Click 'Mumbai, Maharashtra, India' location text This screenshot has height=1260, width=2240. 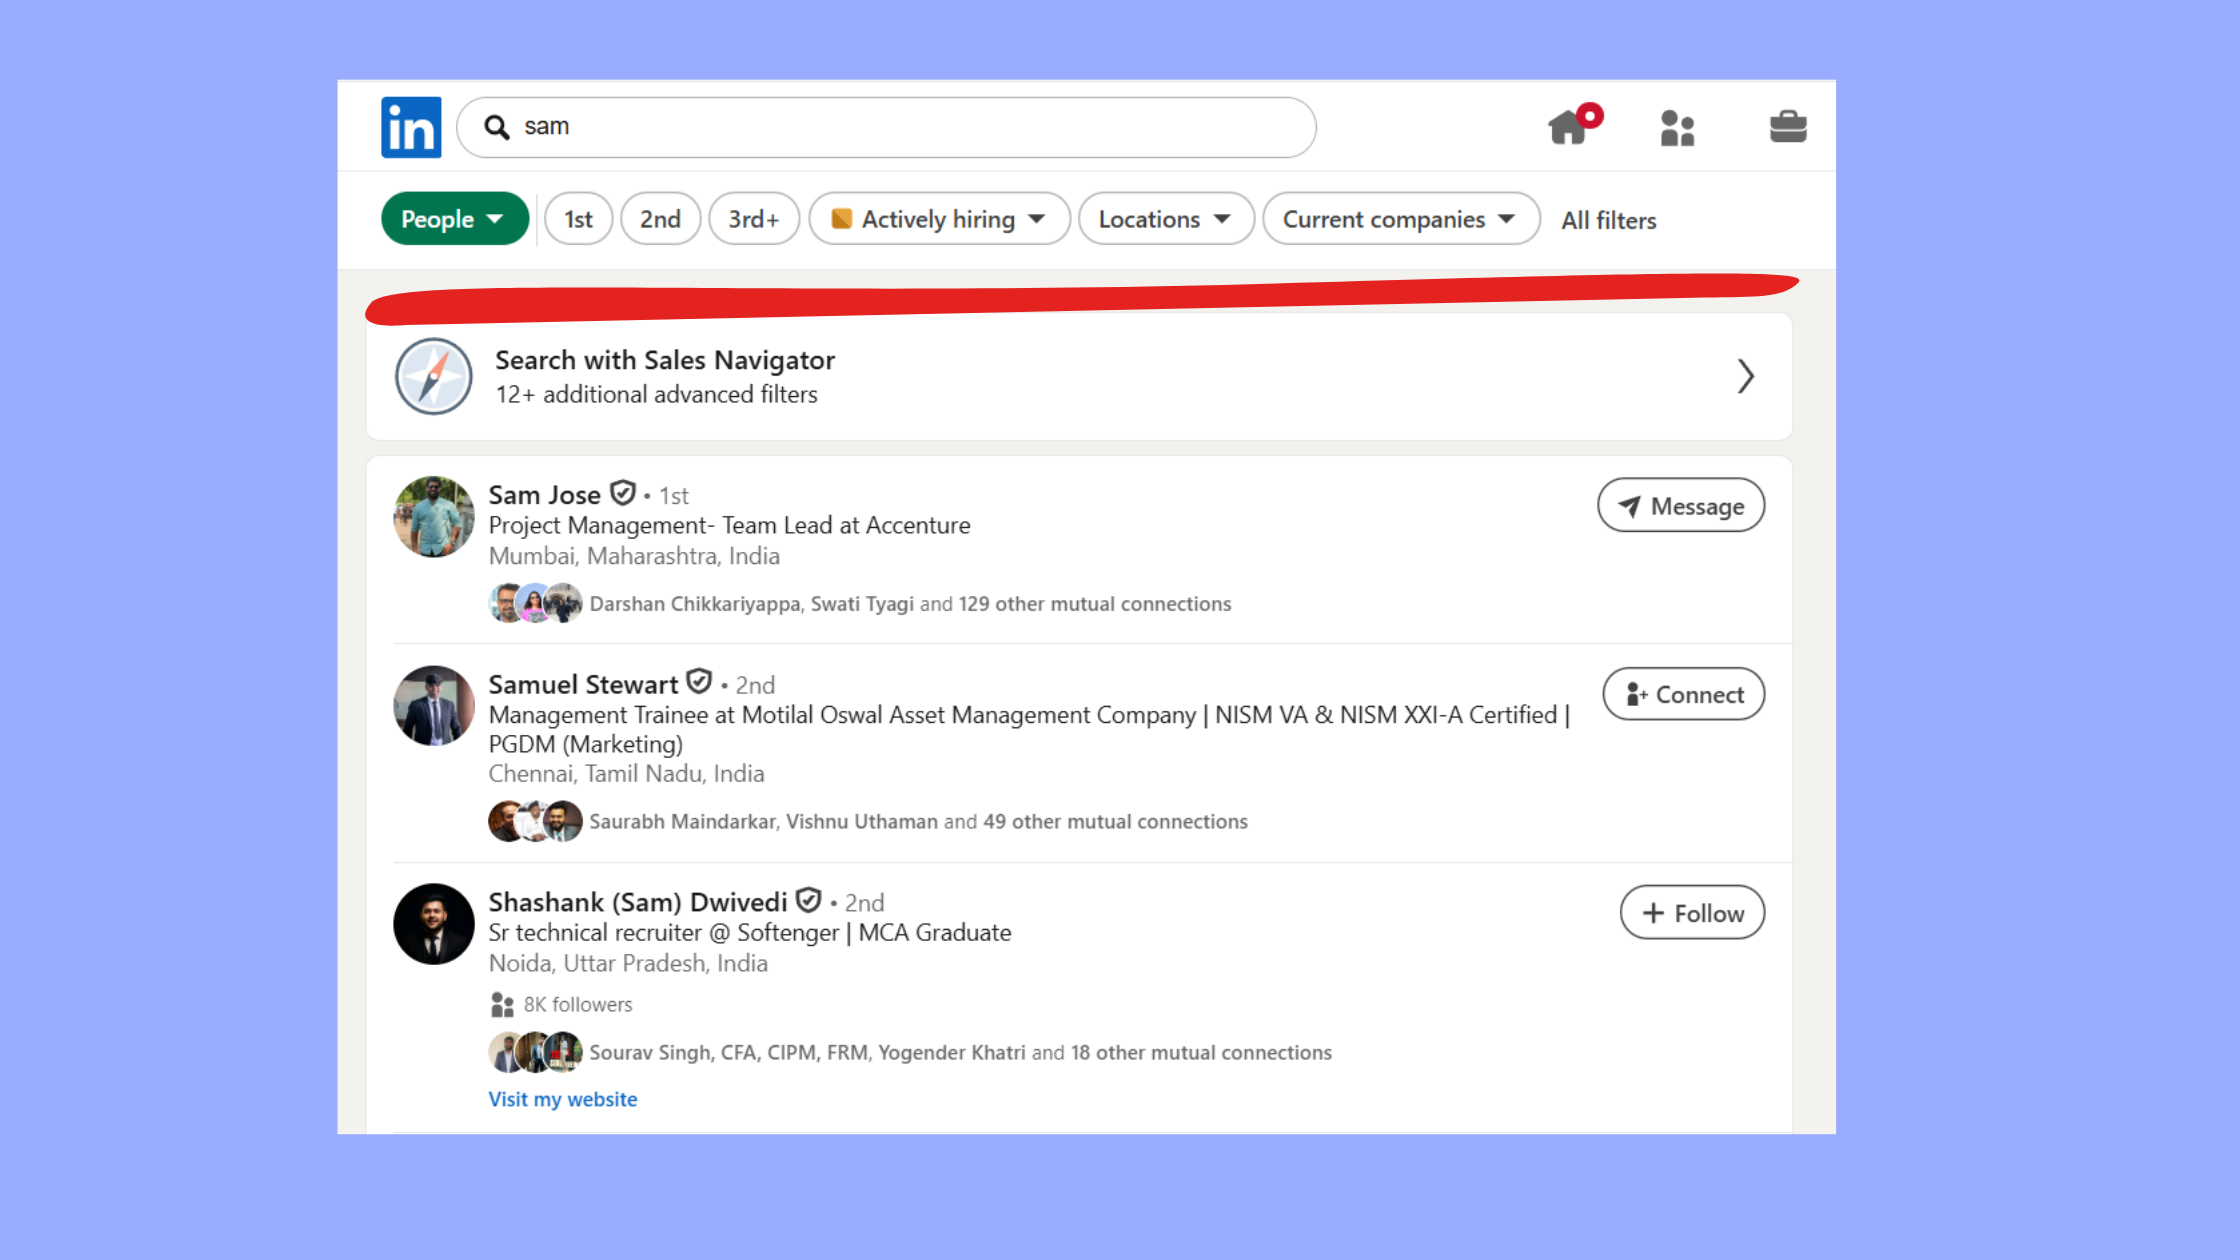click(x=634, y=556)
